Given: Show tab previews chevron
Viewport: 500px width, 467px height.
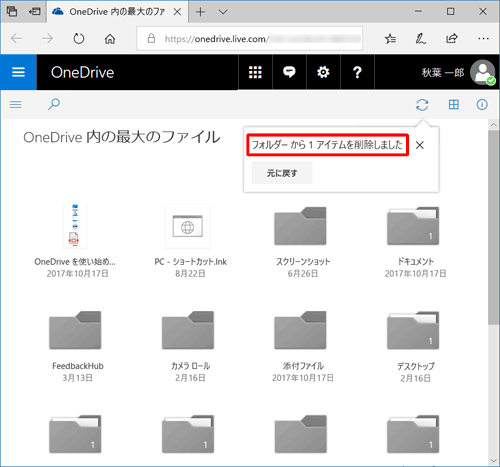Looking at the screenshot, I should pyautogui.click(x=223, y=12).
